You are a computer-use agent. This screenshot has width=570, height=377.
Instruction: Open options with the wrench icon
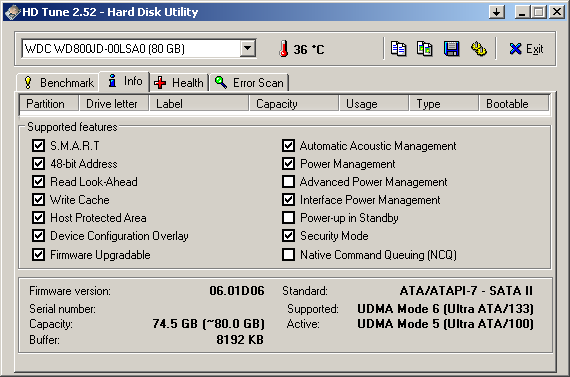tap(479, 49)
